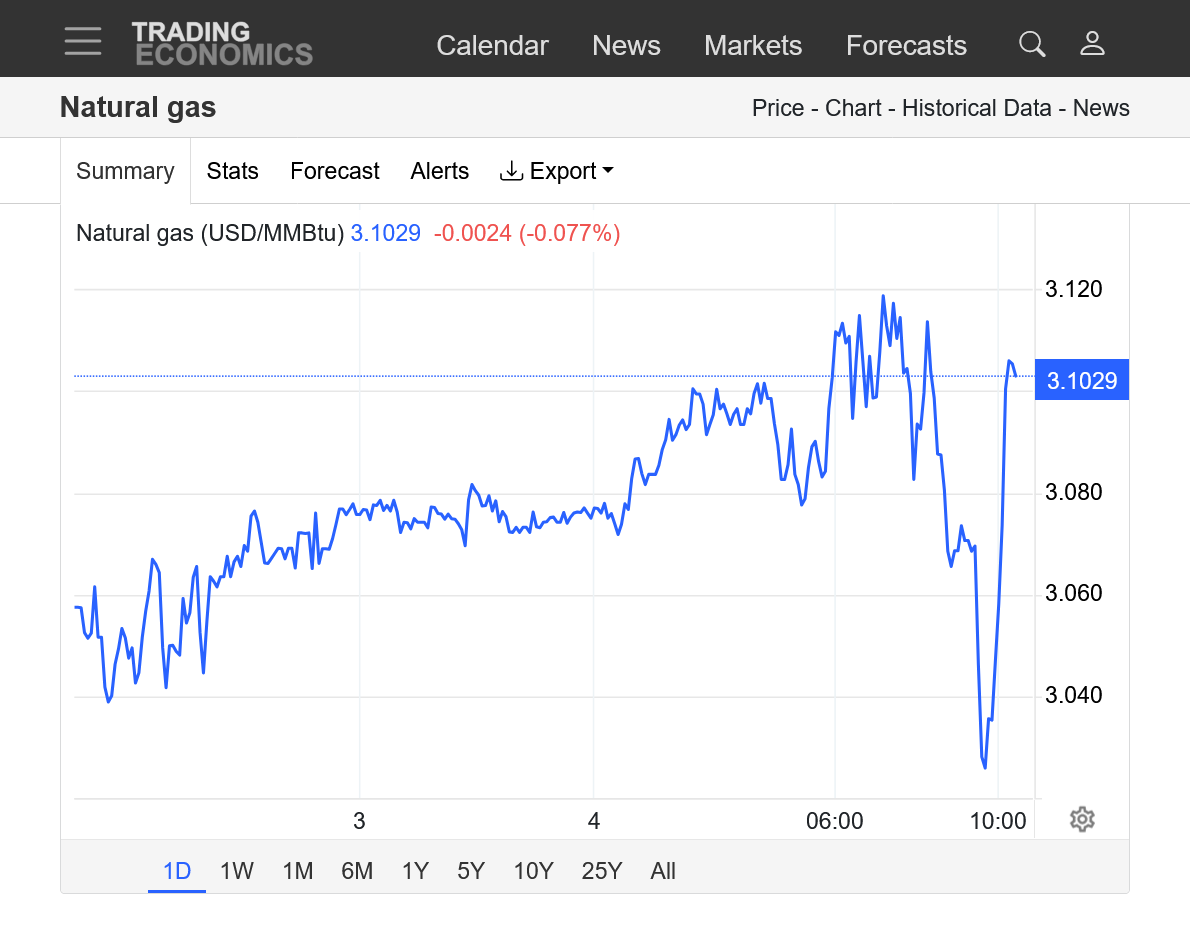The width and height of the screenshot is (1190, 927).
Task: Switch to the Stats tab
Action: pos(232,171)
